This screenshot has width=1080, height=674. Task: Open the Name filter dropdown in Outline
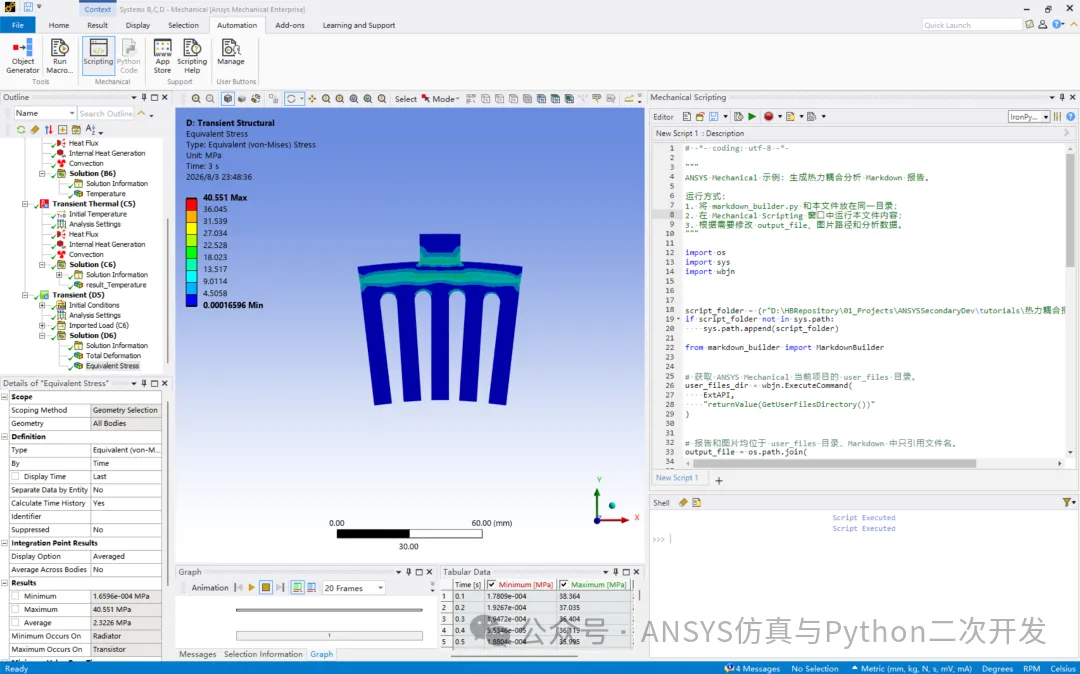coord(45,113)
